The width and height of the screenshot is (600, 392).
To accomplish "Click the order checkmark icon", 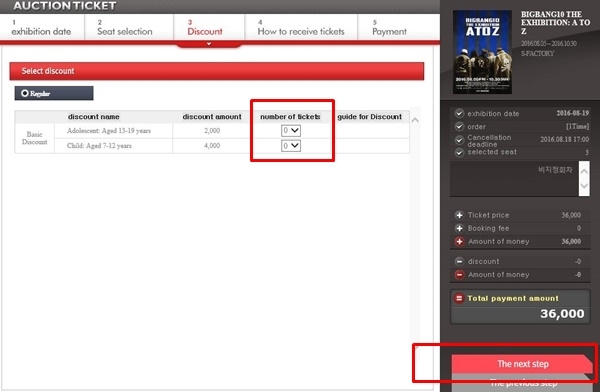I will [459, 126].
